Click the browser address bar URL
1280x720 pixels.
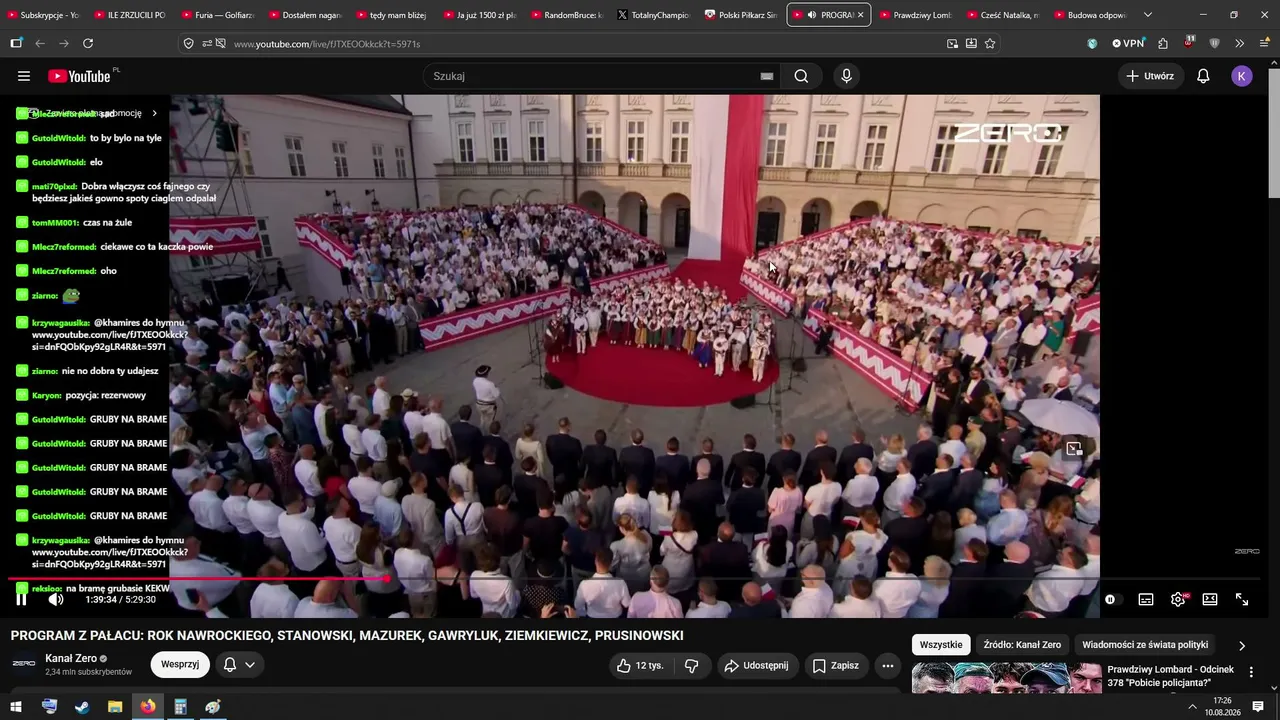327,44
